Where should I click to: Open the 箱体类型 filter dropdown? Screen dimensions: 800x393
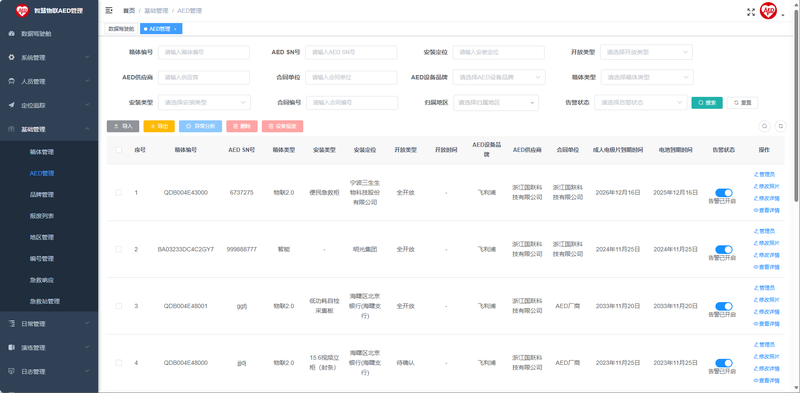click(646, 78)
